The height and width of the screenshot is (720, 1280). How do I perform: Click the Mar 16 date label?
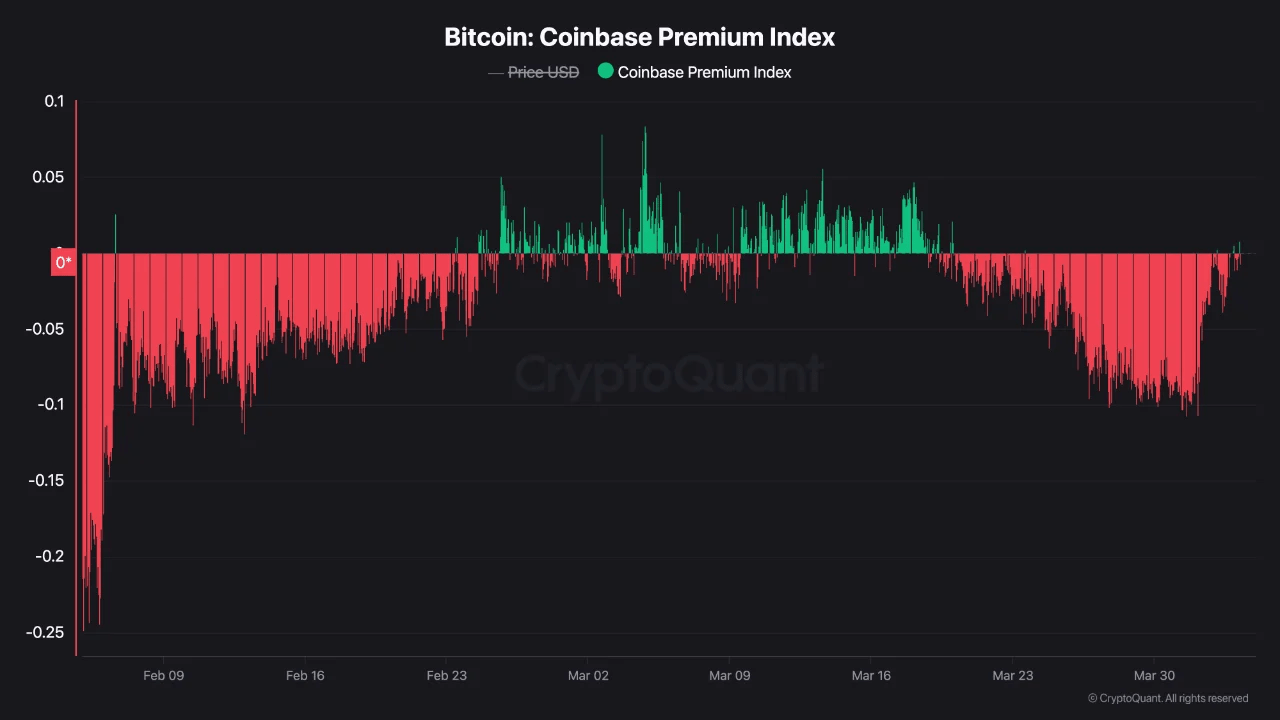870,676
